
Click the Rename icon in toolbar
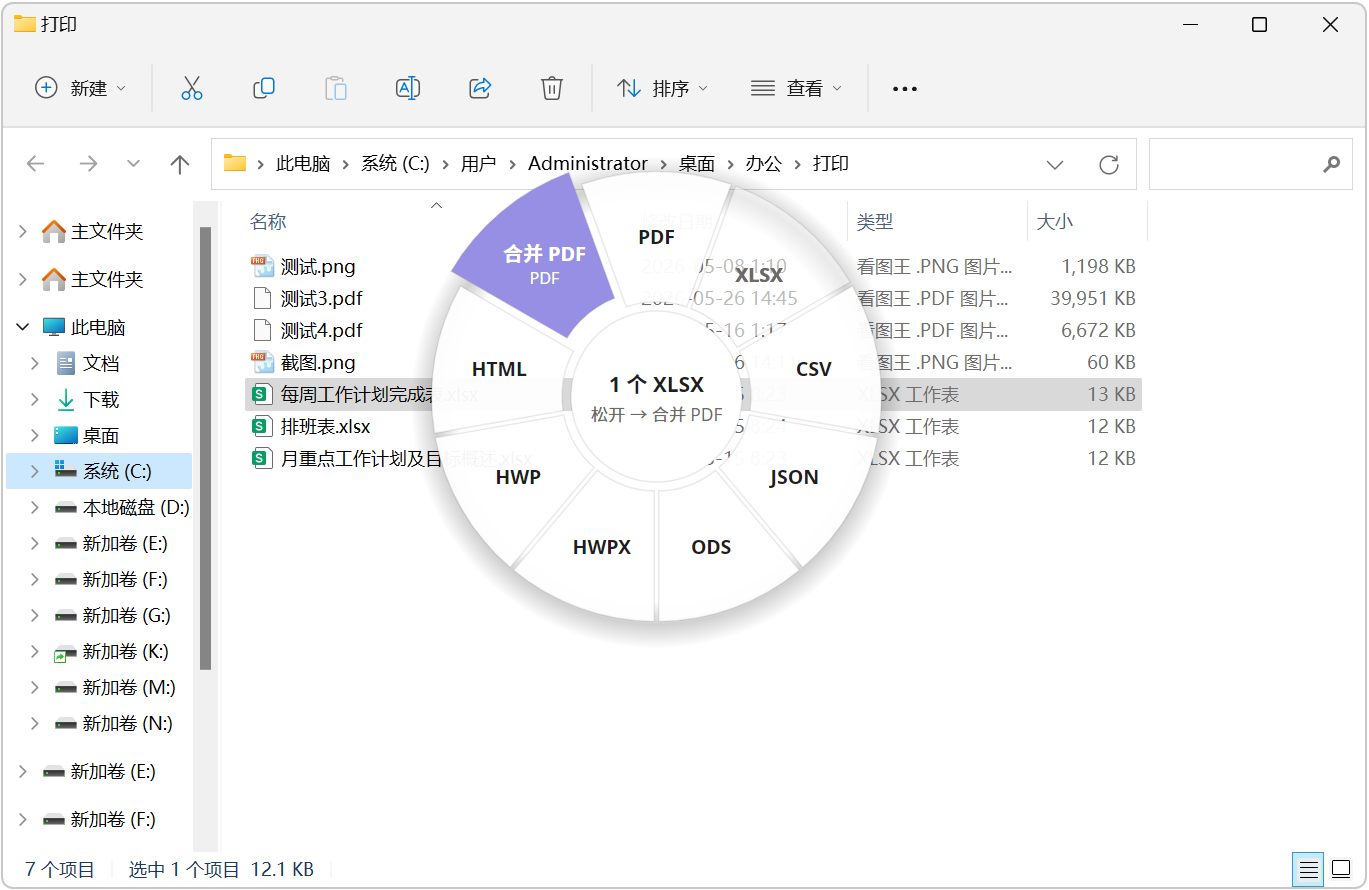click(408, 88)
